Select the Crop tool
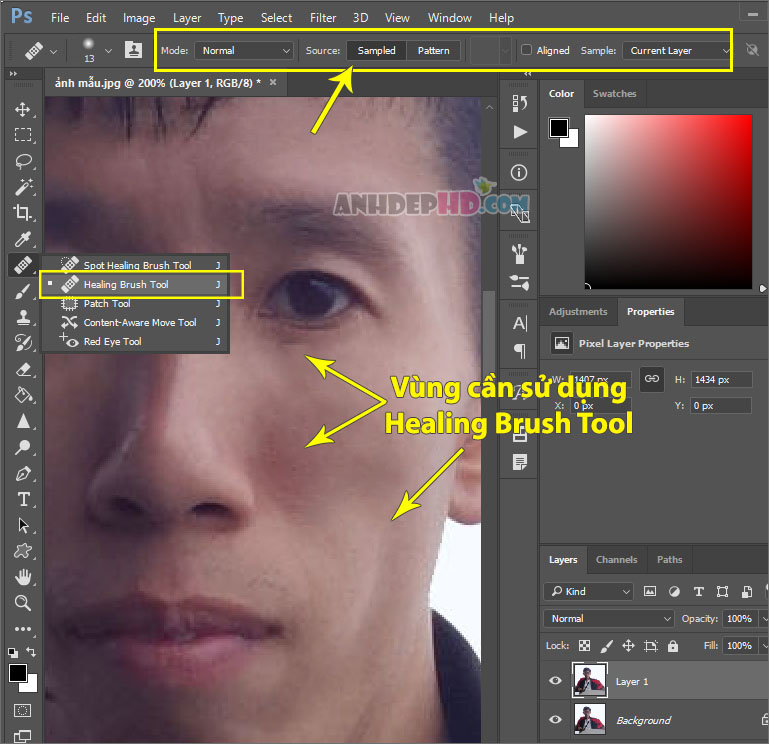This screenshot has height=744, width=769. pos(23,213)
